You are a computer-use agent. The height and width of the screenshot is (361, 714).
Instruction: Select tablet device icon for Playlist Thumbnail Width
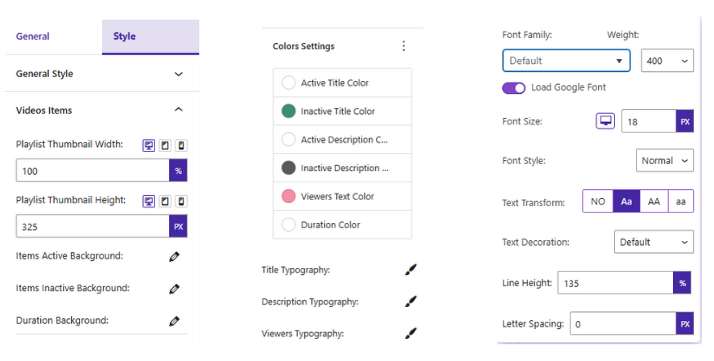[x=165, y=146]
